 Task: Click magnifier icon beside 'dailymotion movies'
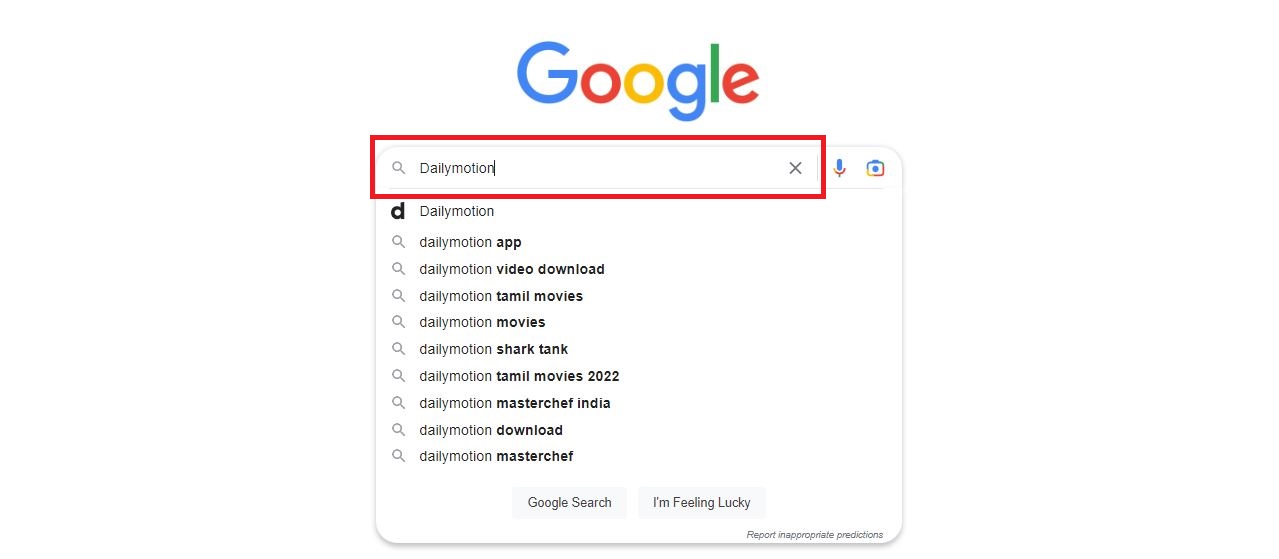point(398,322)
